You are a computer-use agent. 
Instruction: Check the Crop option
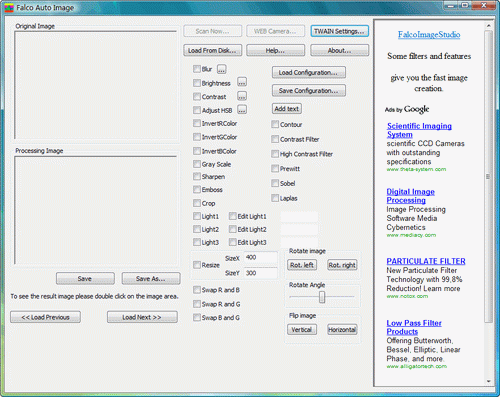[x=197, y=203]
